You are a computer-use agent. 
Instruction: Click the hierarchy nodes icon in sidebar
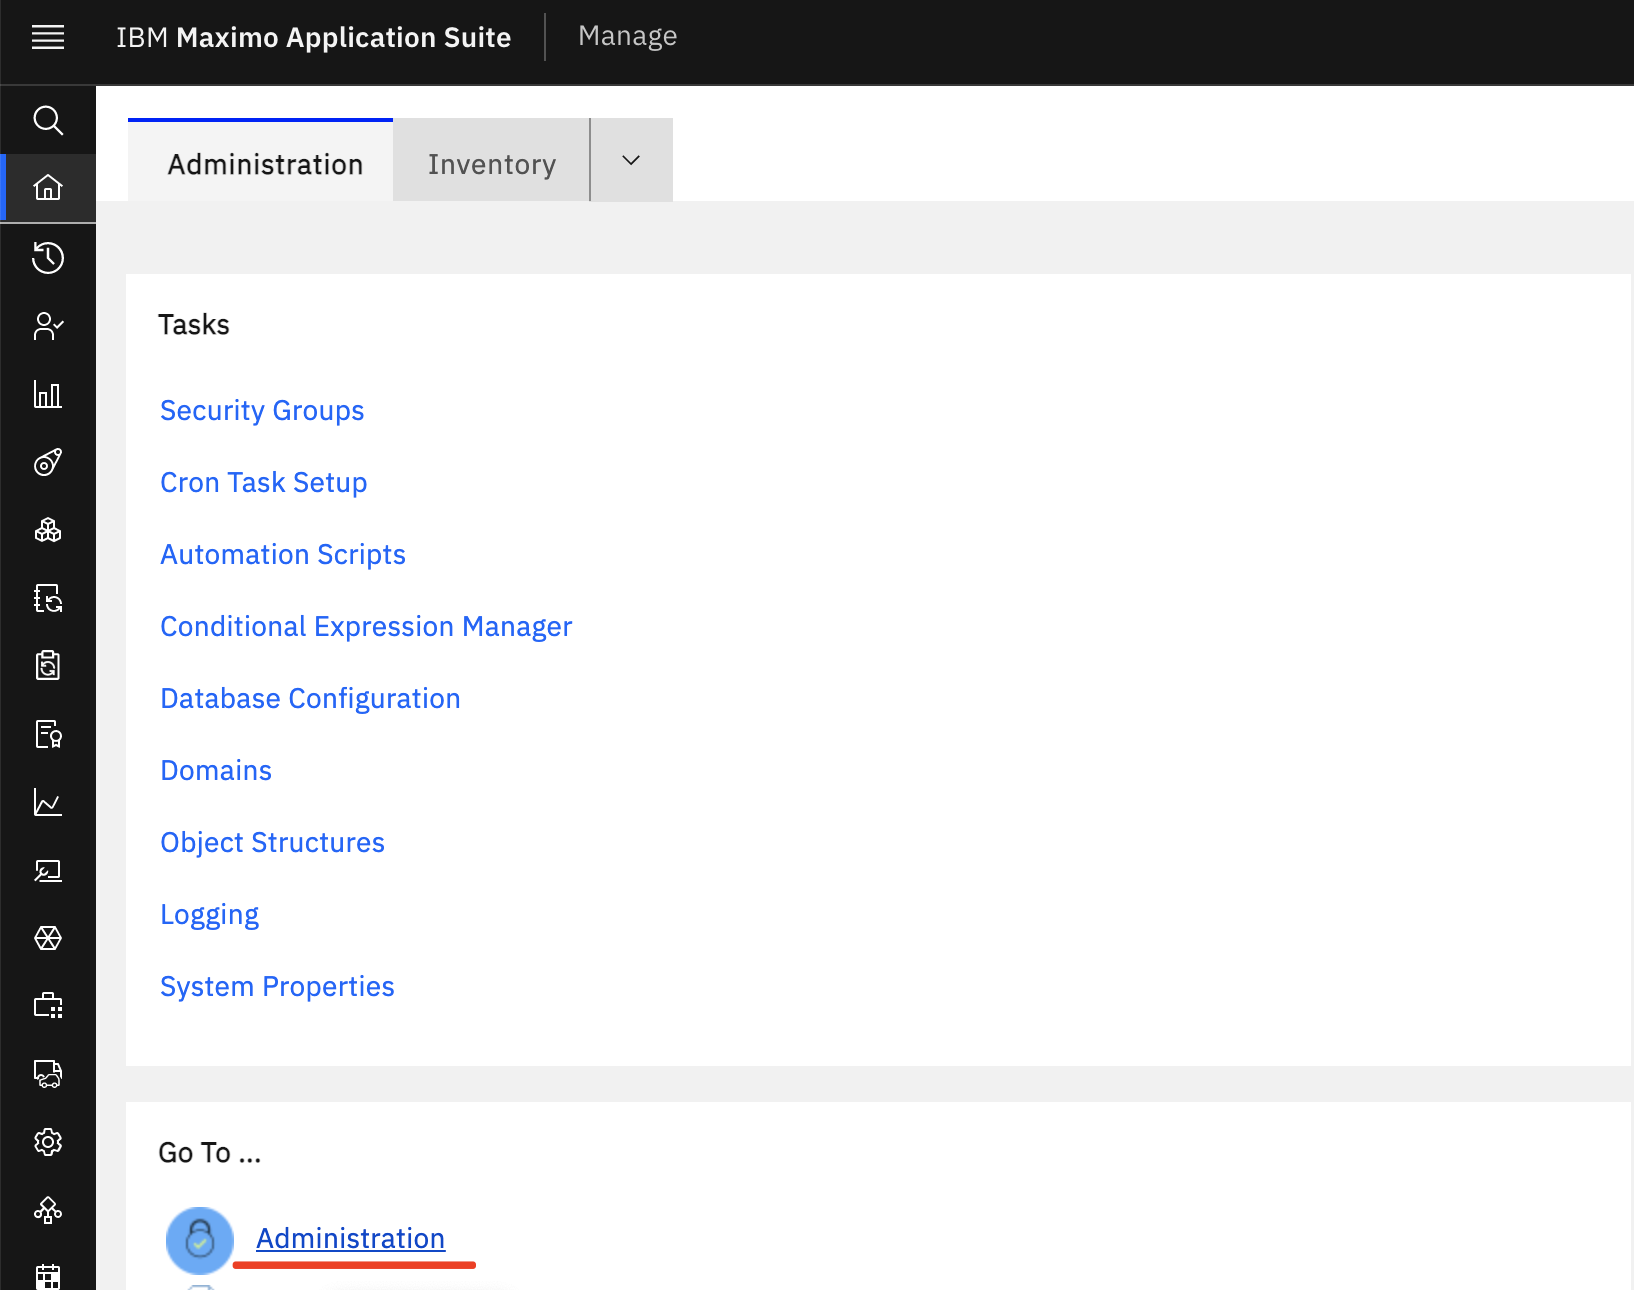click(48, 1210)
